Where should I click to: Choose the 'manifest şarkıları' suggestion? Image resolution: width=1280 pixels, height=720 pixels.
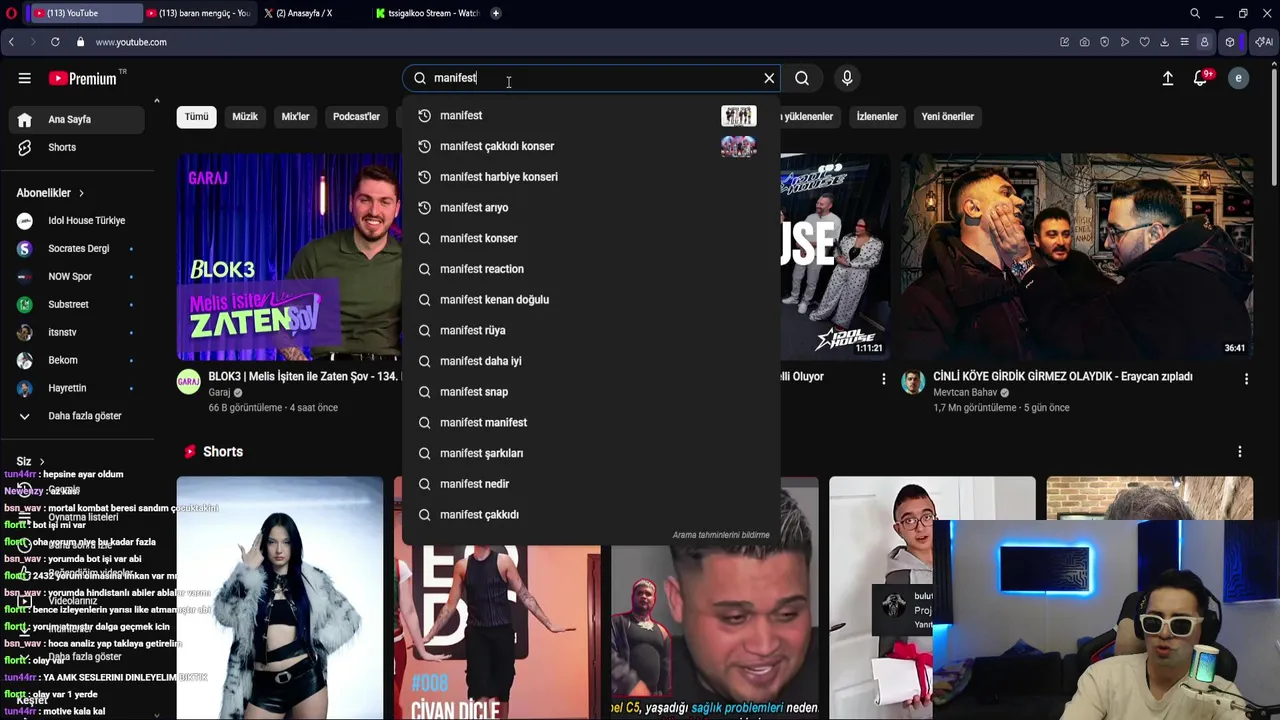tap(591, 453)
